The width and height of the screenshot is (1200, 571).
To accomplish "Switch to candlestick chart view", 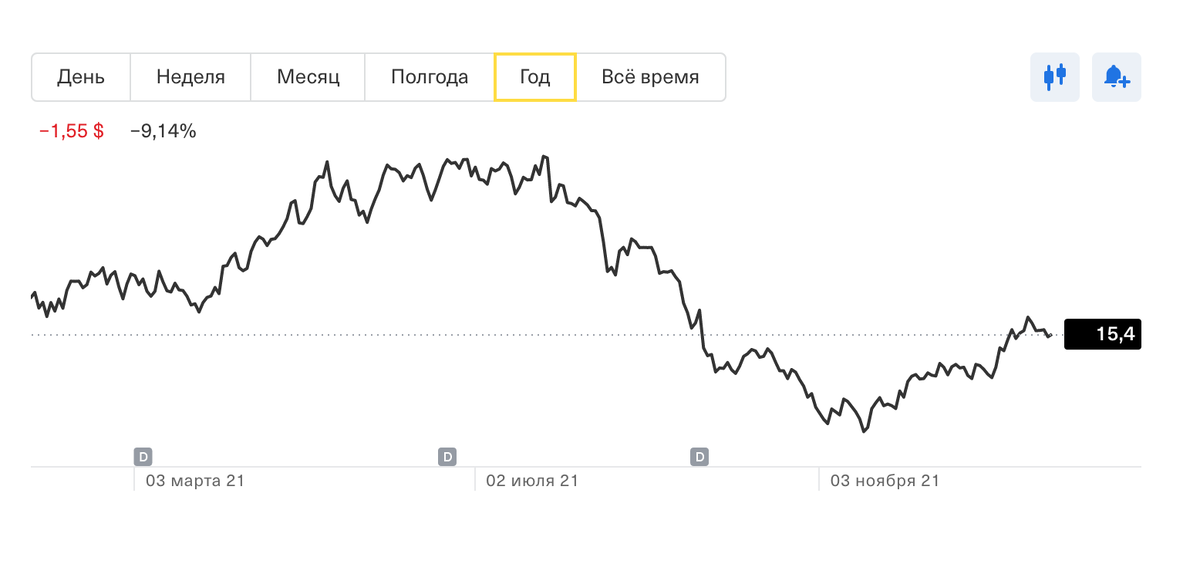I will (x=1055, y=77).
